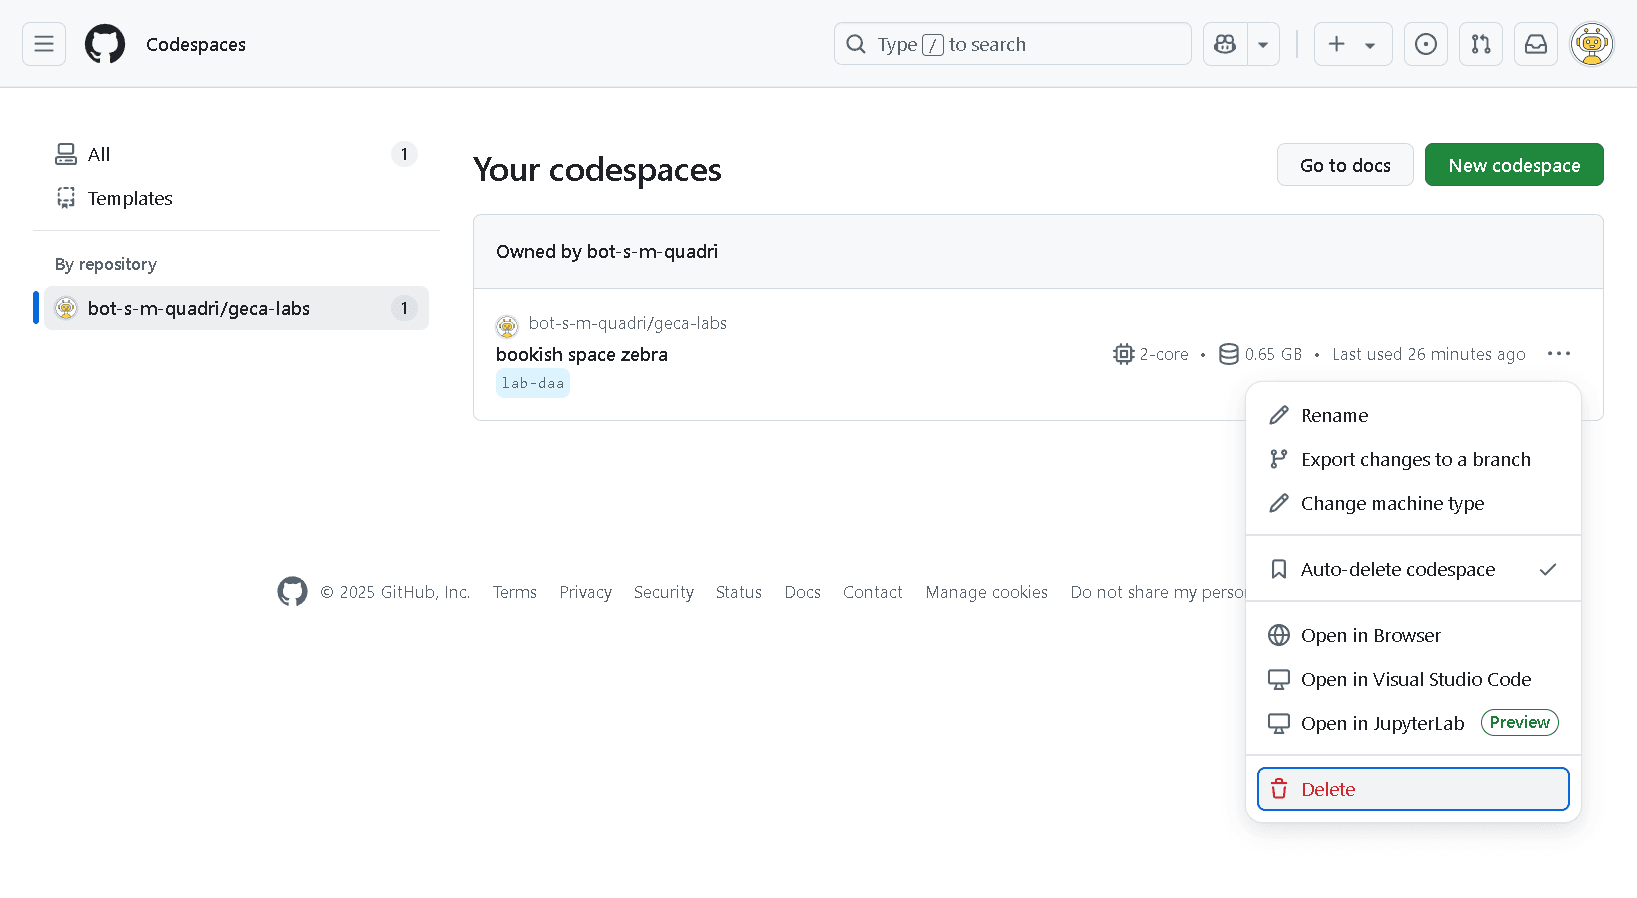Click Delete in the codespace menu

point(1413,789)
